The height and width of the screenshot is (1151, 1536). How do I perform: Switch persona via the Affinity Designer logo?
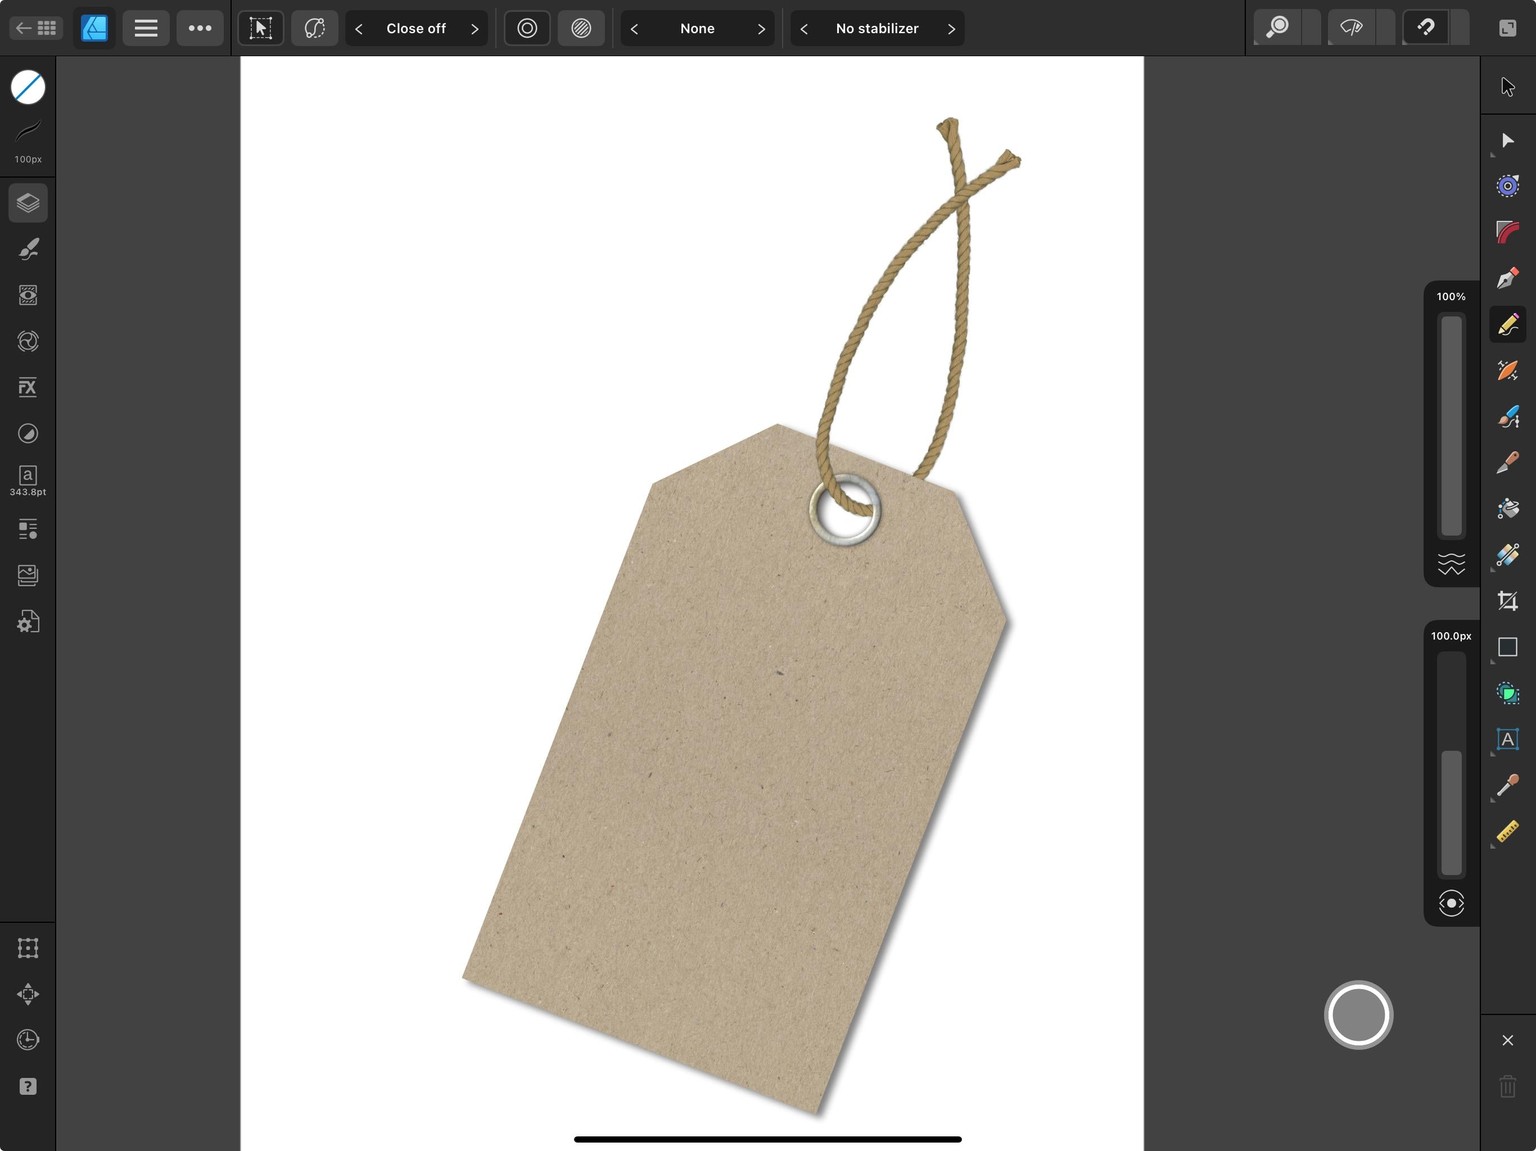(94, 28)
